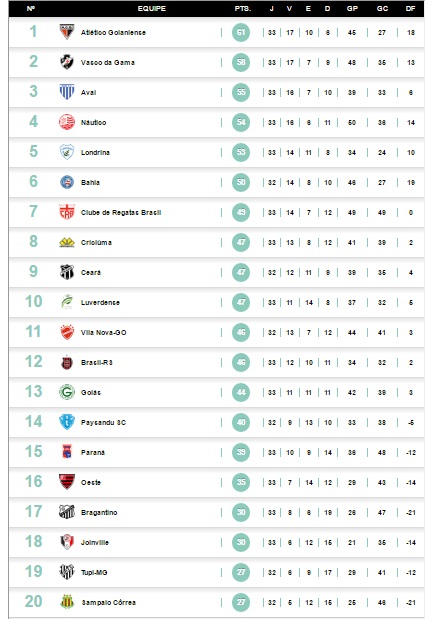Click the 27 points badge for Tupi-MG
The image size is (438, 619).
click(x=241, y=572)
